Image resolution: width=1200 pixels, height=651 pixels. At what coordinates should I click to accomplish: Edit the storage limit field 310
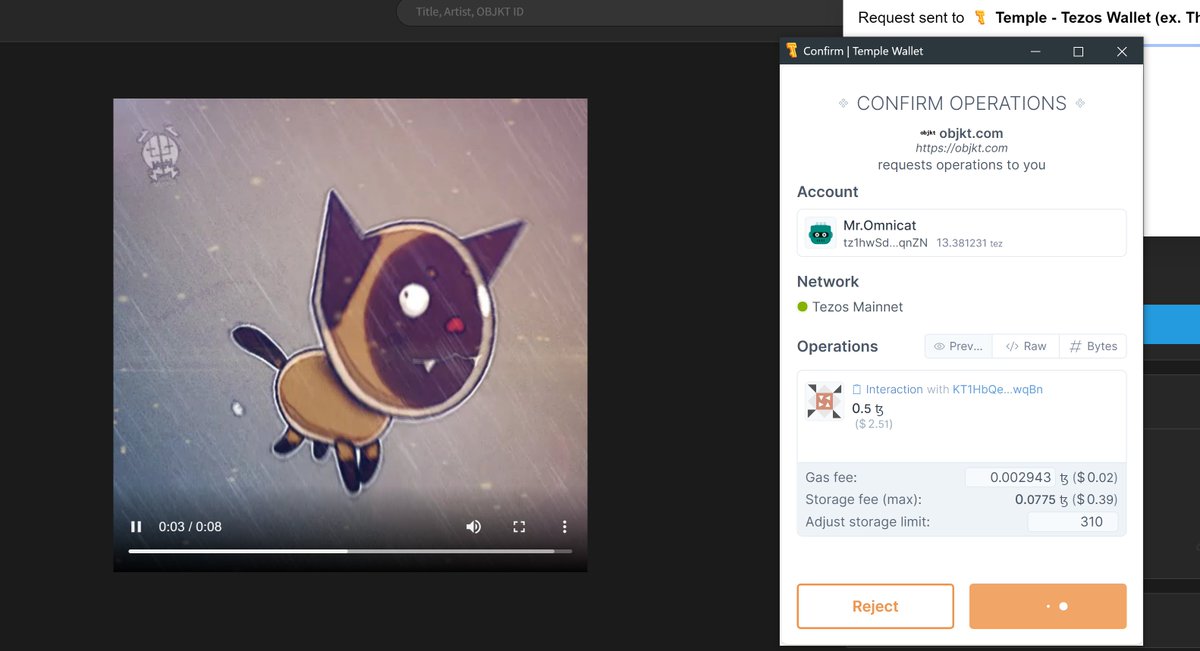[1073, 521]
